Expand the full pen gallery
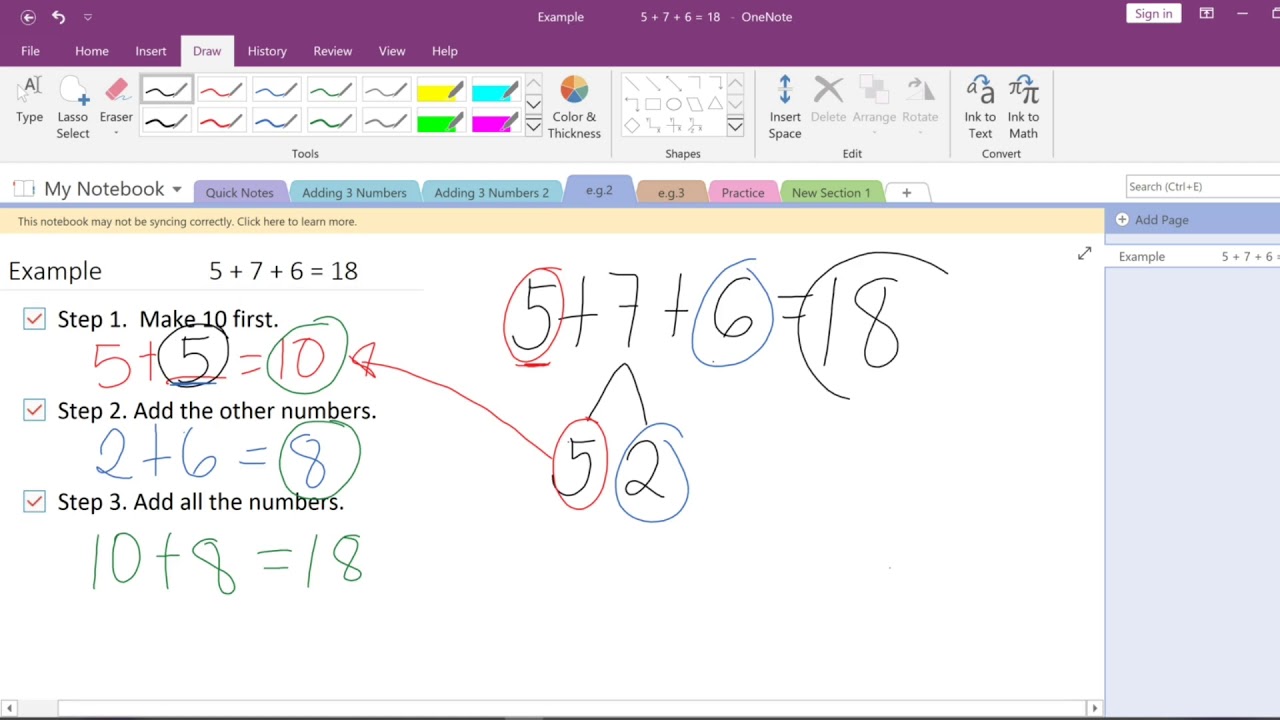The height and width of the screenshot is (720, 1280). (533, 127)
